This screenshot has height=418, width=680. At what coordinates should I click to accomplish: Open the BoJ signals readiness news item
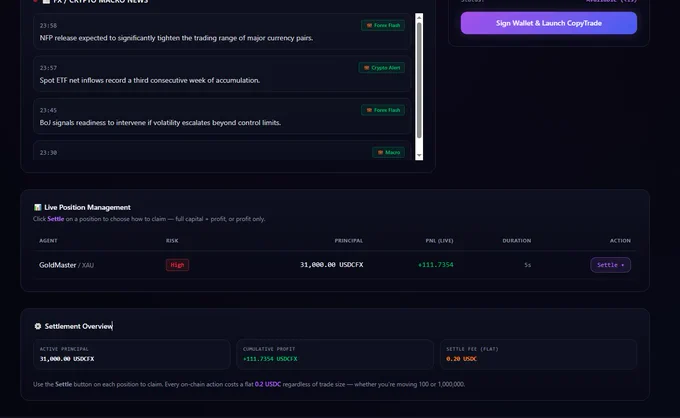click(x=222, y=116)
